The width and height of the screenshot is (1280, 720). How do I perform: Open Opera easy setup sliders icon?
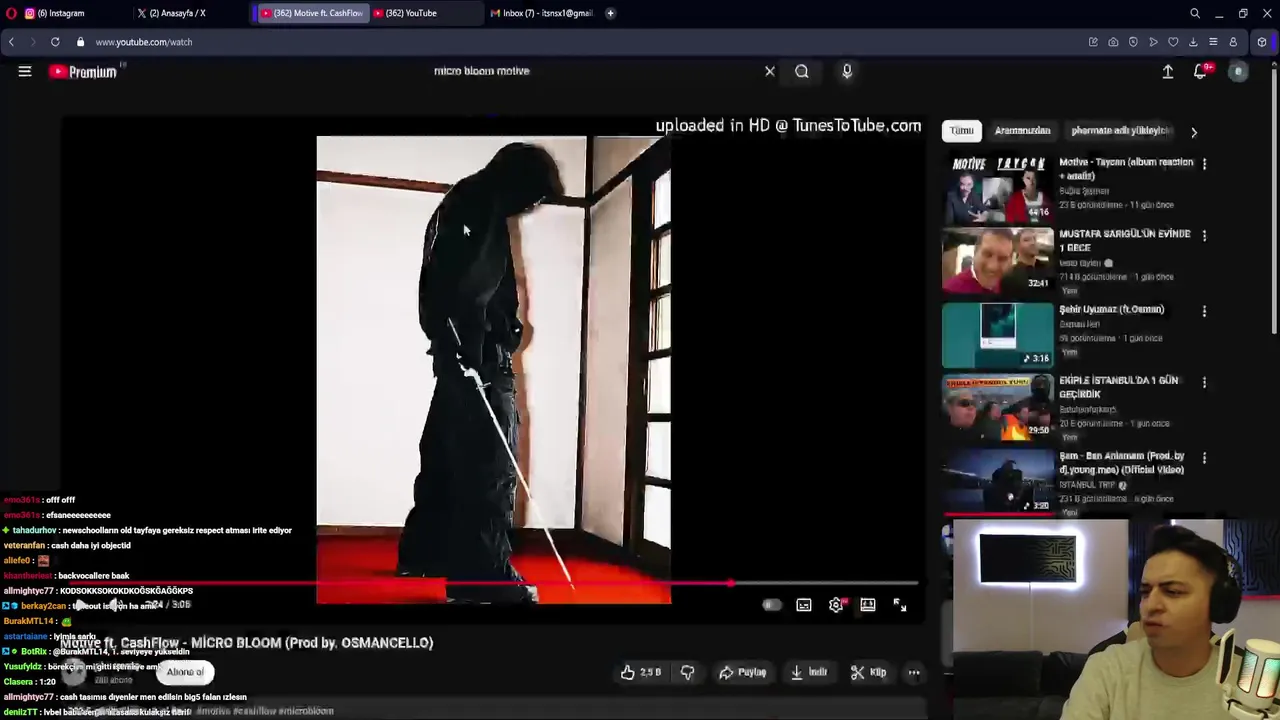[1213, 42]
